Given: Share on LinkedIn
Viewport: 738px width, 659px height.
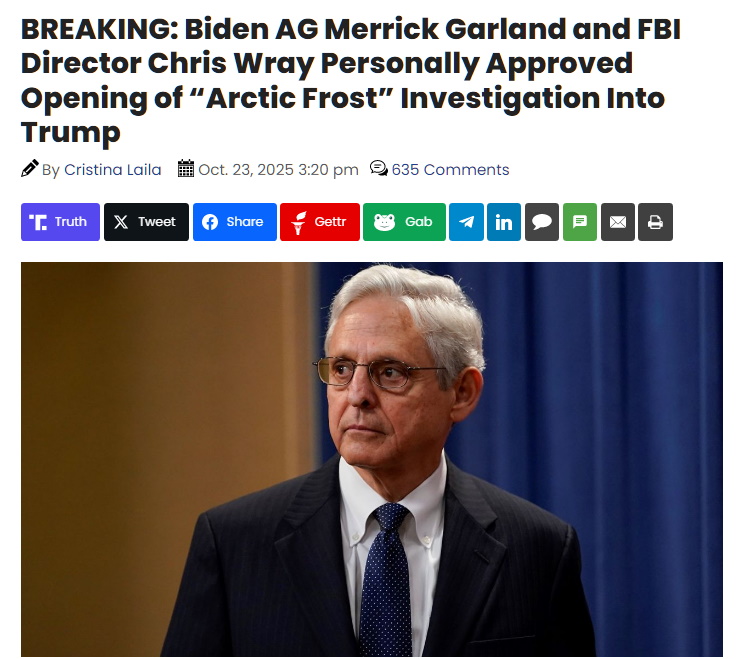Looking at the screenshot, I should pyautogui.click(x=504, y=222).
